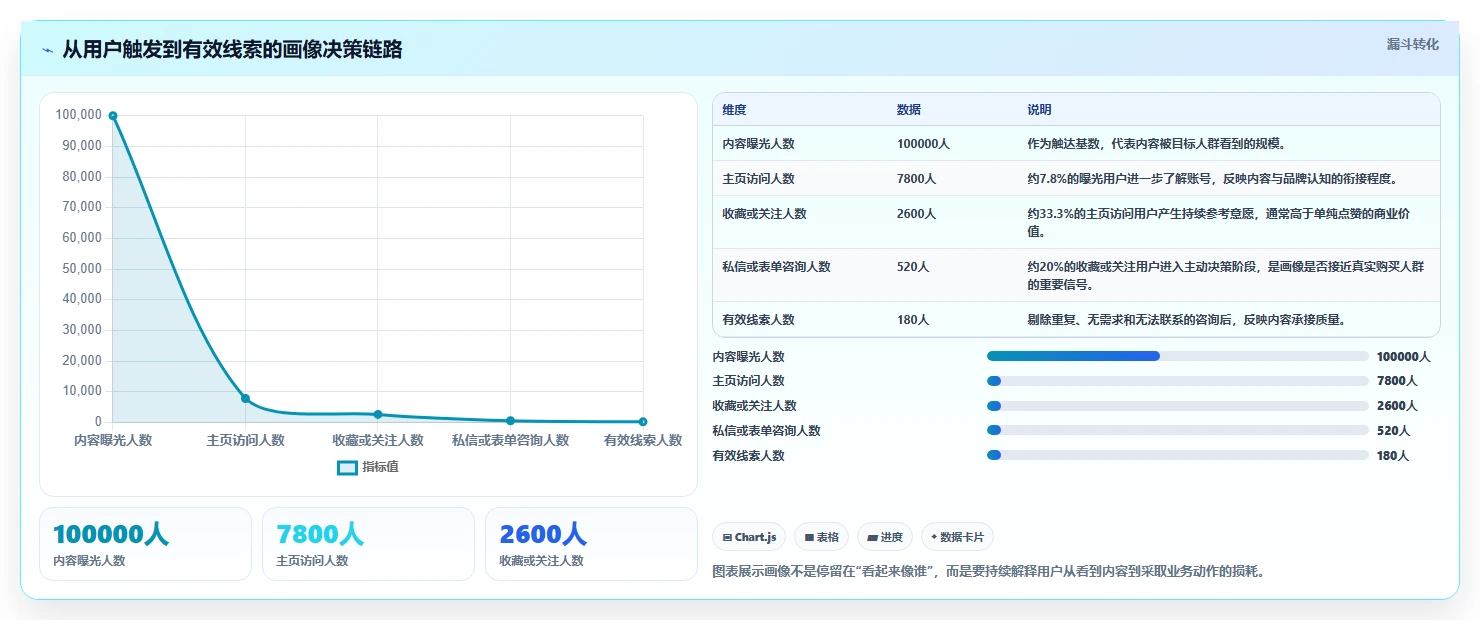This screenshot has height=620, width=1480.
Task: Select the 数据卡片 tag chip
Action: click(x=957, y=537)
